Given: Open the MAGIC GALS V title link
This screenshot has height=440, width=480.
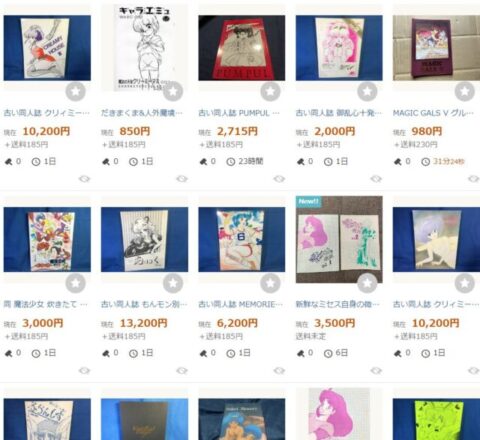Looking at the screenshot, I should 433,113.
